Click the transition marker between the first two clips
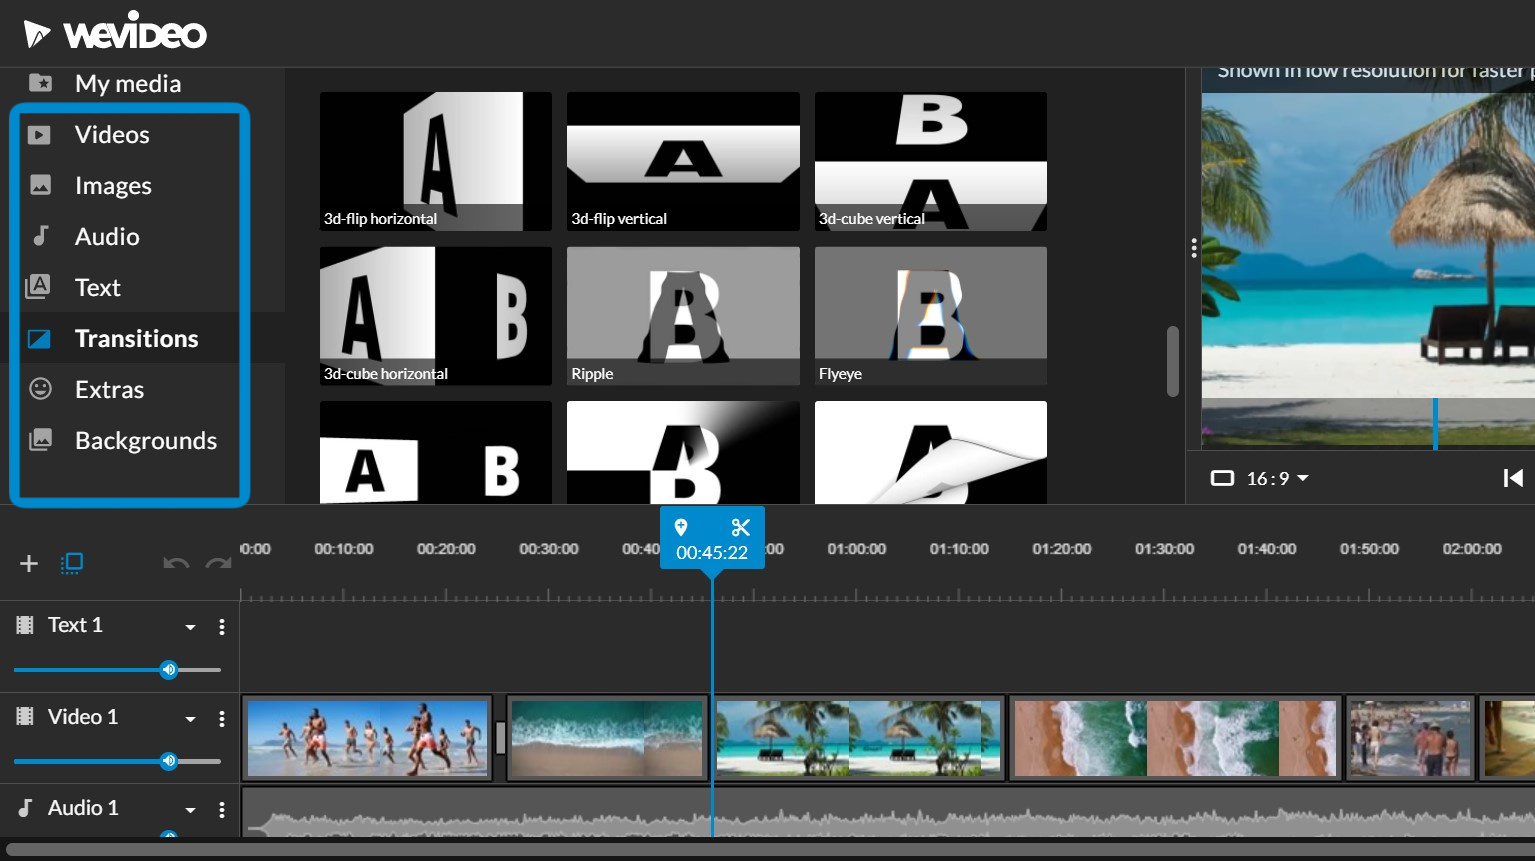Viewport: 1535px width, 861px height. tap(500, 738)
